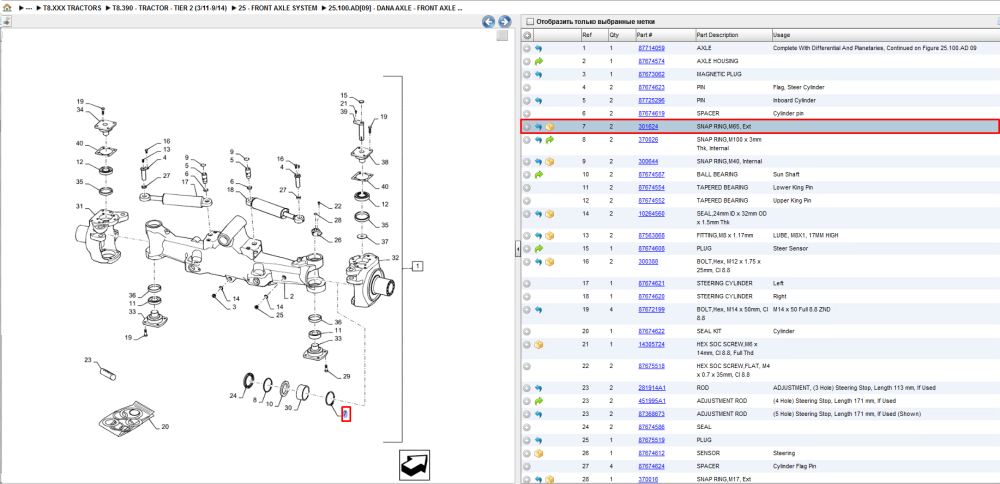Open part number link 87714059
The image size is (1000, 484).
pos(651,48)
